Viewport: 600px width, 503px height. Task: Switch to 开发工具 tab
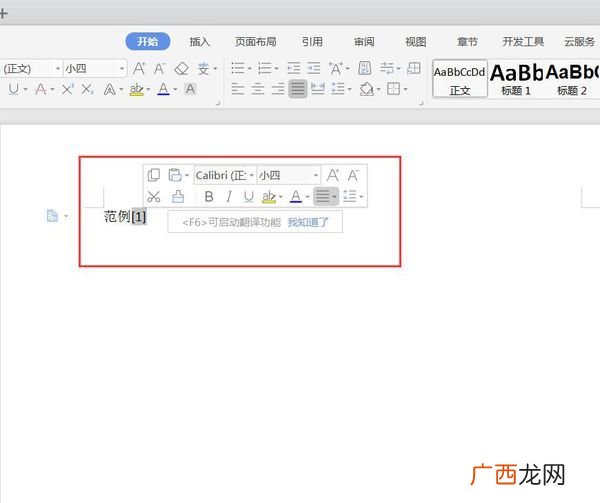523,41
